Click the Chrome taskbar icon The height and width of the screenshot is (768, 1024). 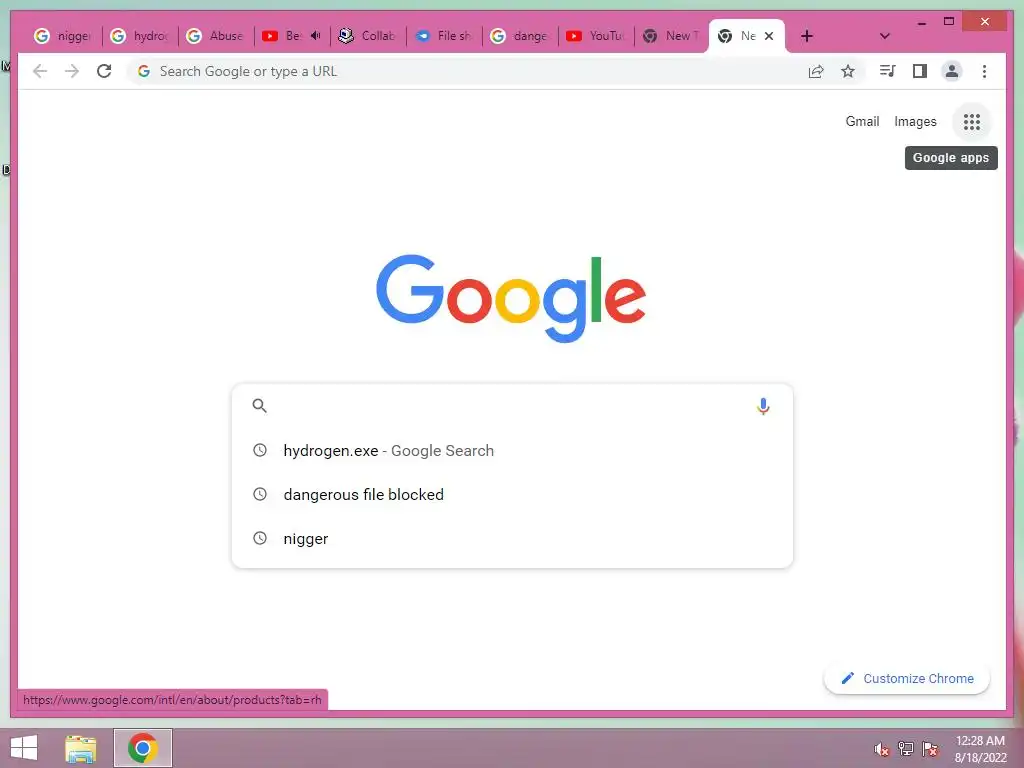[x=142, y=748]
